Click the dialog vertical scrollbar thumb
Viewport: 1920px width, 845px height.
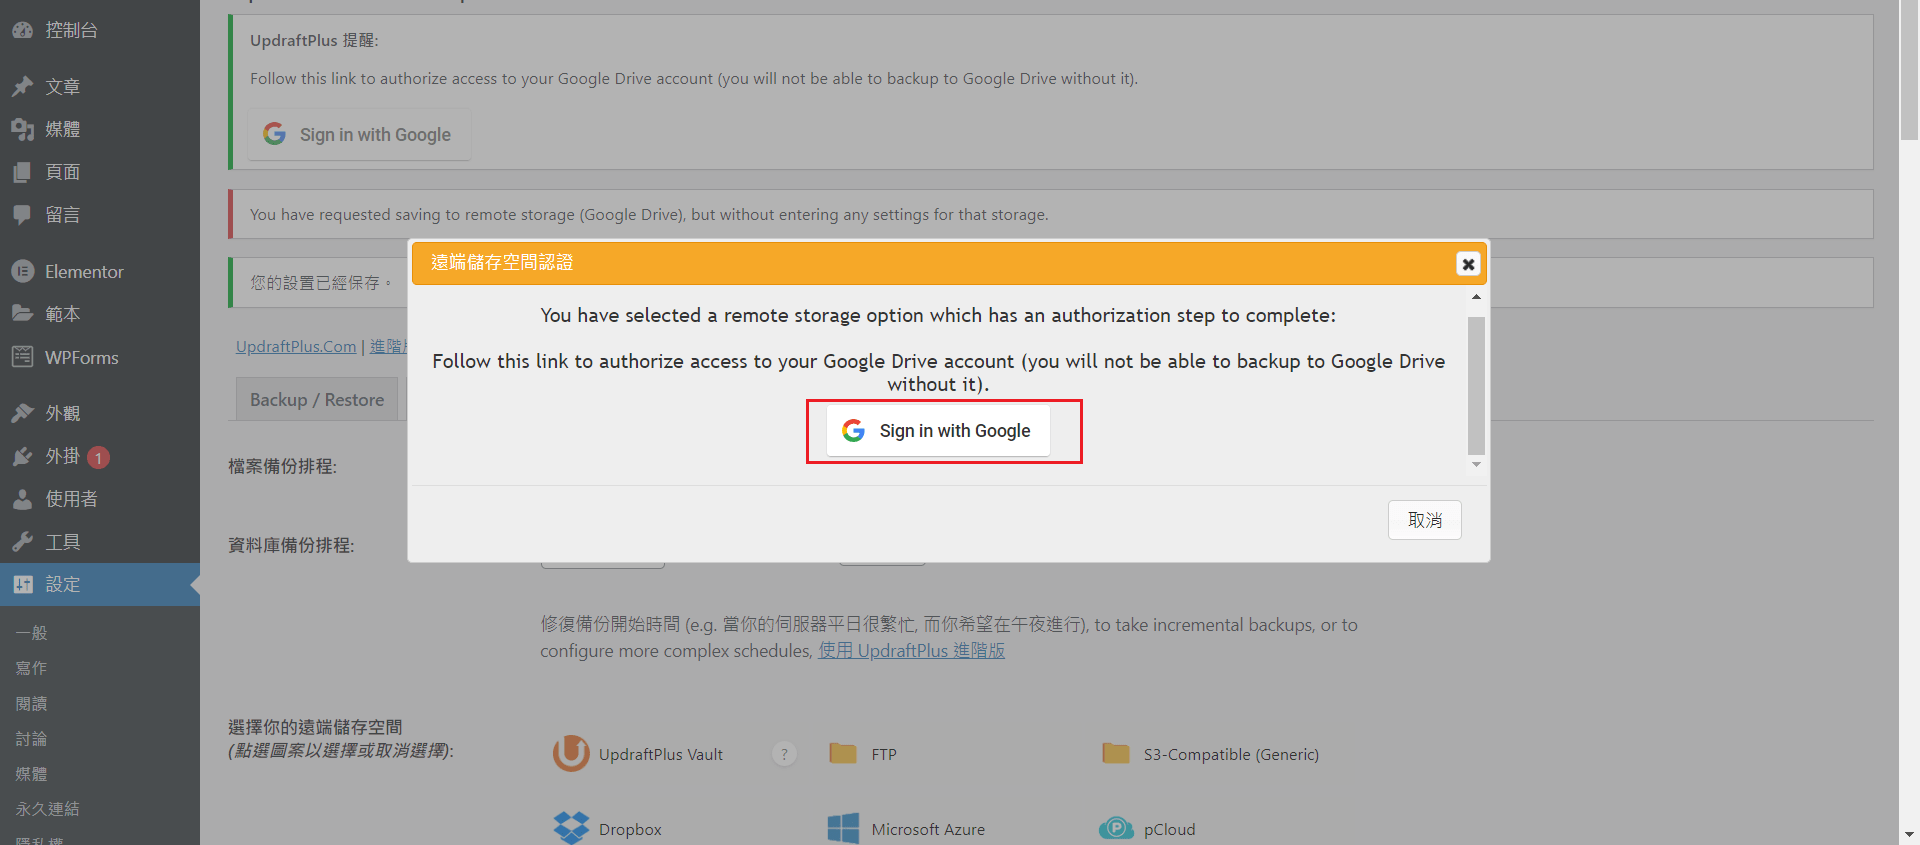click(1476, 385)
